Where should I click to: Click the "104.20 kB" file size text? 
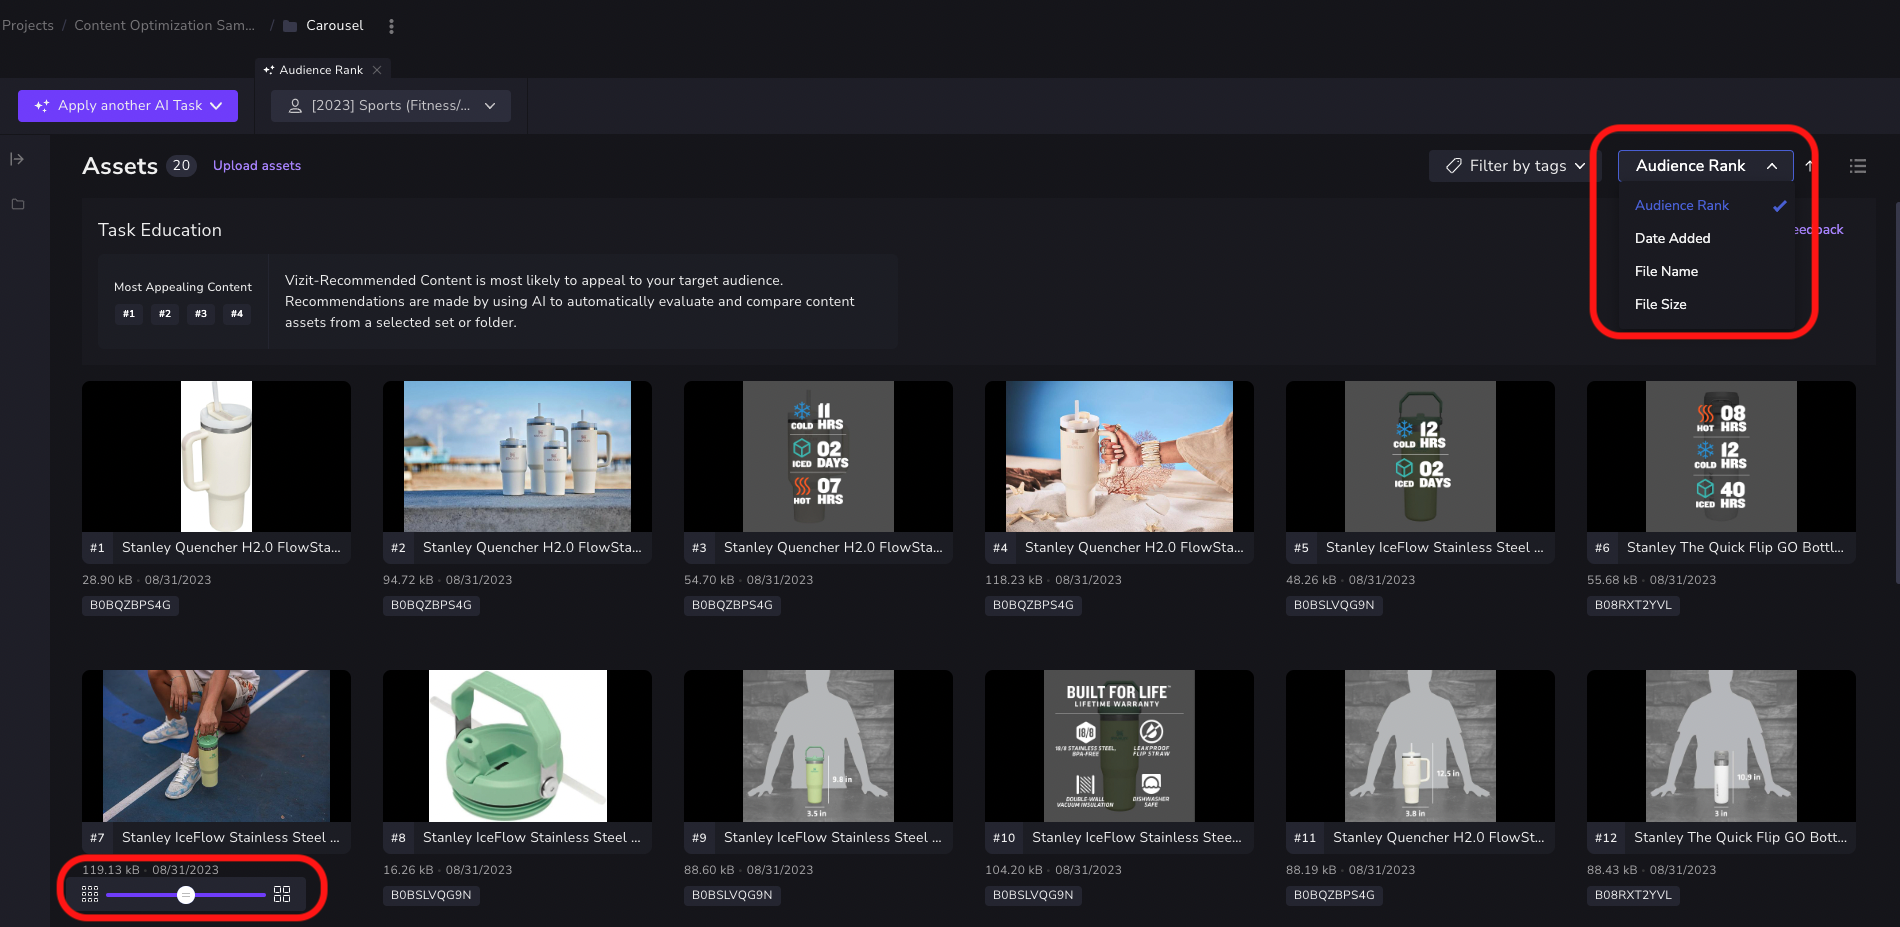1014,870
